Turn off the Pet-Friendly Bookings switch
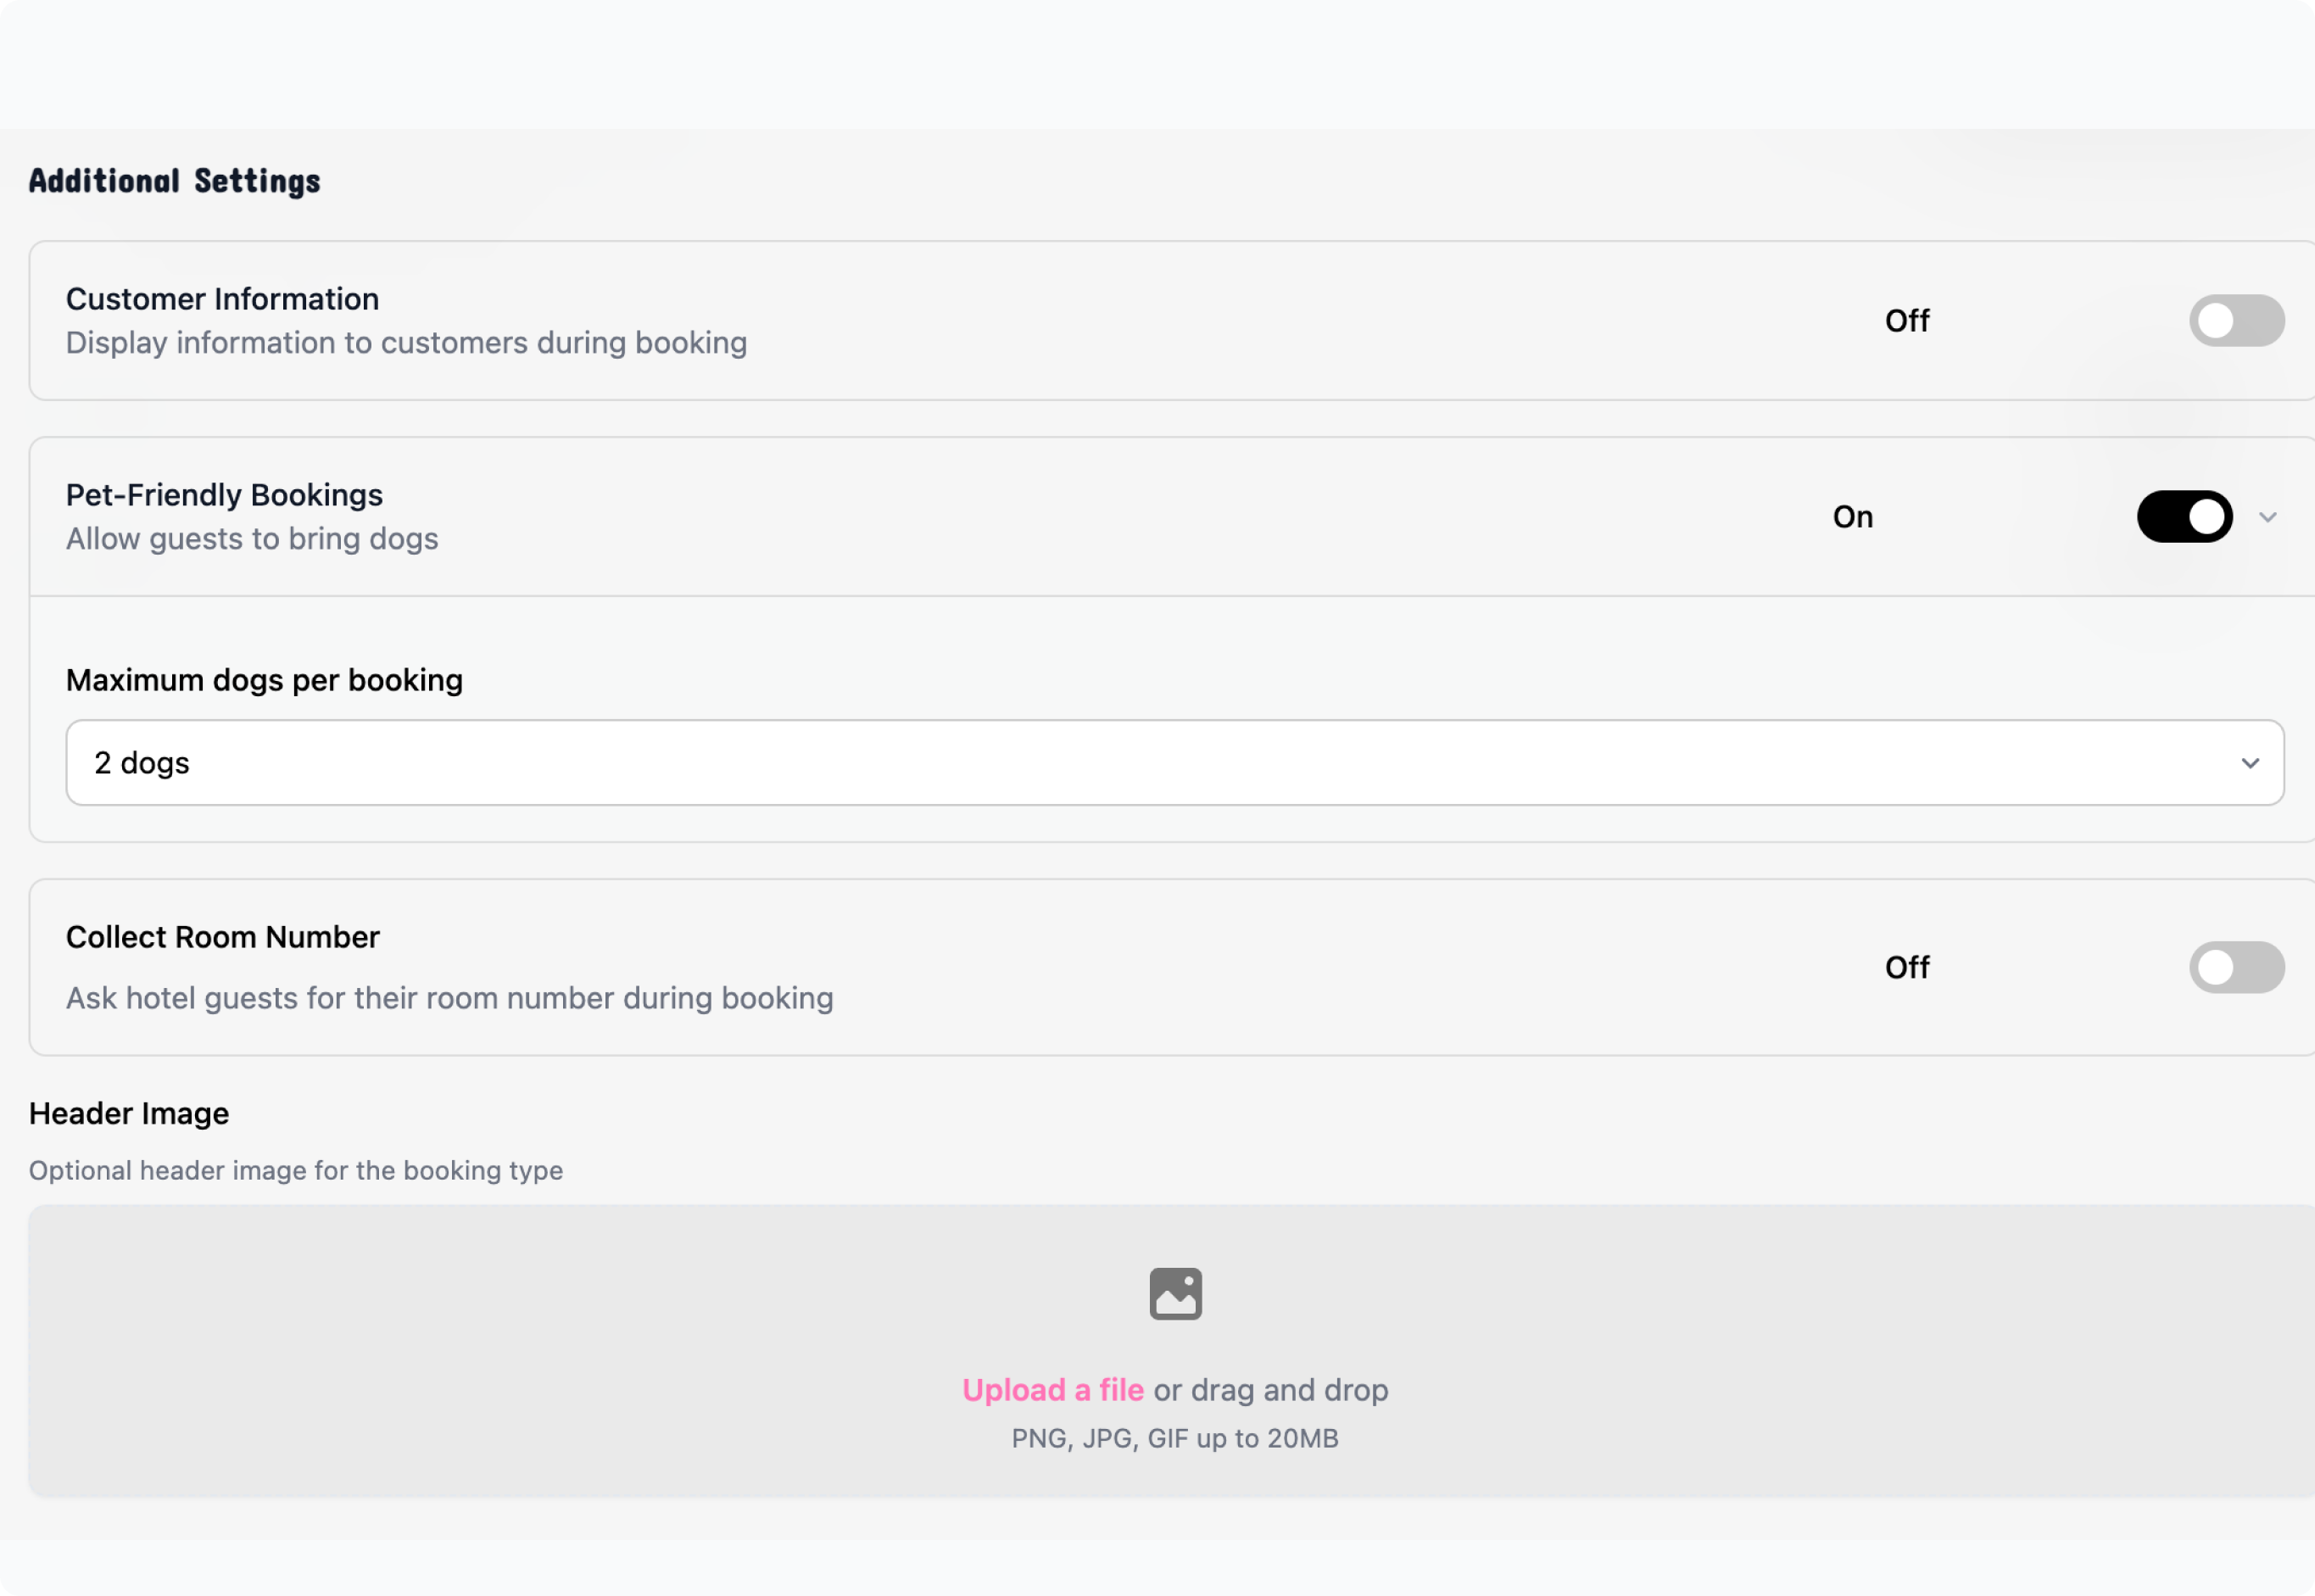This screenshot has height=1596, width=2315. [x=2184, y=517]
